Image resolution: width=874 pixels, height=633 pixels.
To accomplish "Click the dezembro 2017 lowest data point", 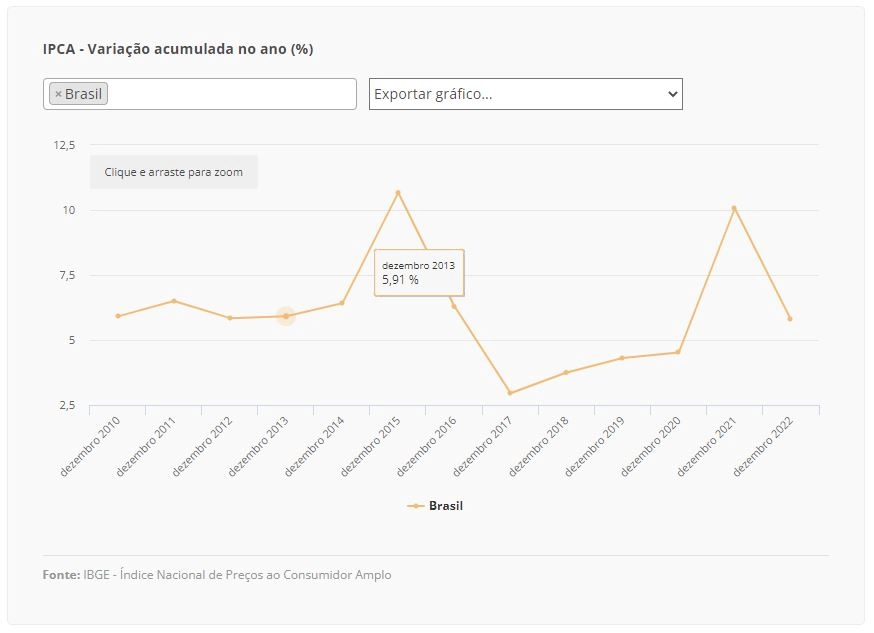I will click(510, 393).
